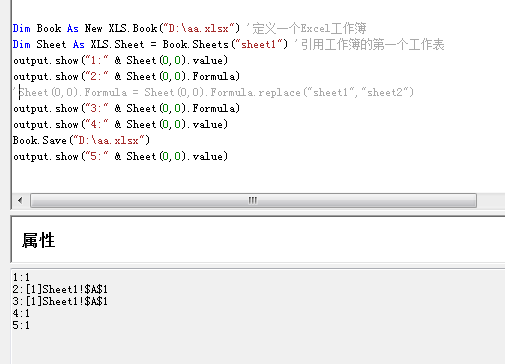Image resolution: width=505 pixels, height=364 pixels.
Task: Click the Book.Save code line
Action: click(81, 140)
